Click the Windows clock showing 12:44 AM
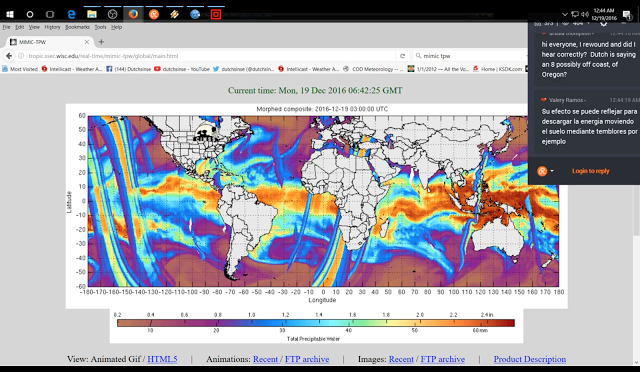Viewport: 640px width, 372px height. tap(604, 14)
